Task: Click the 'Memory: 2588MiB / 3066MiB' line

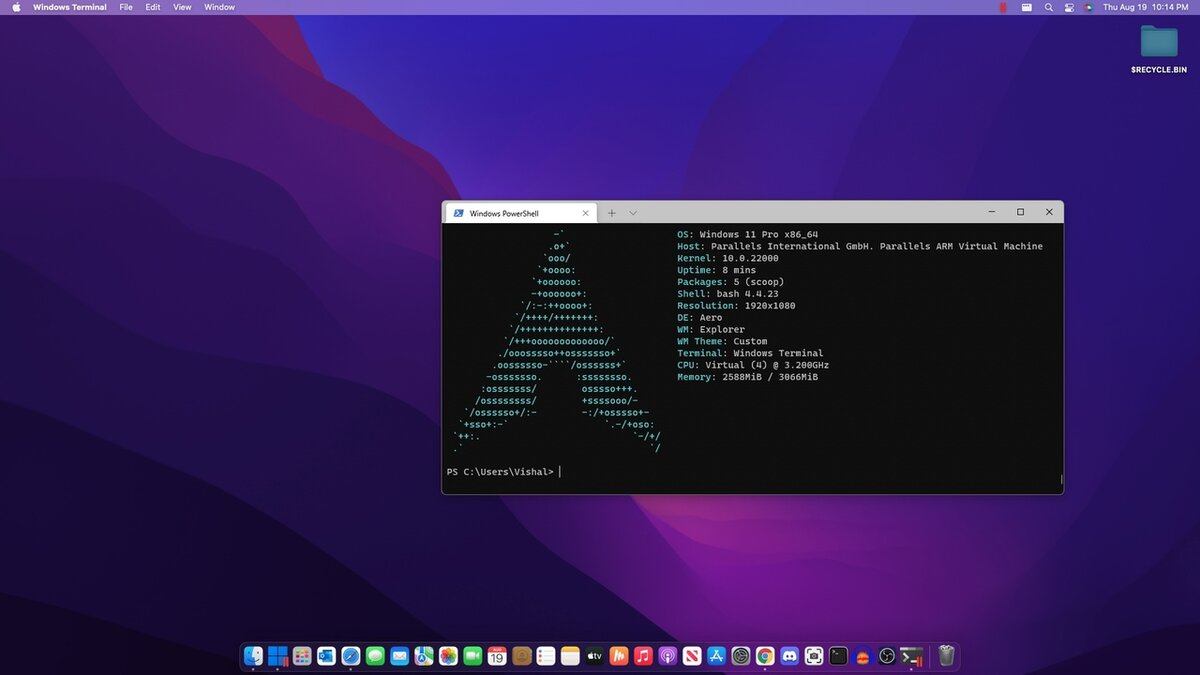Action: tap(747, 377)
